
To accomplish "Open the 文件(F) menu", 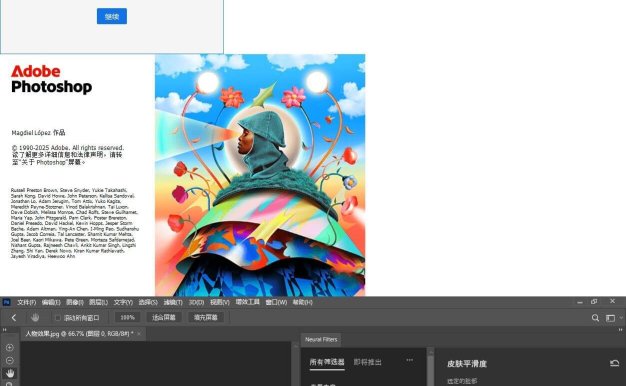I will [x=26, y=302].
